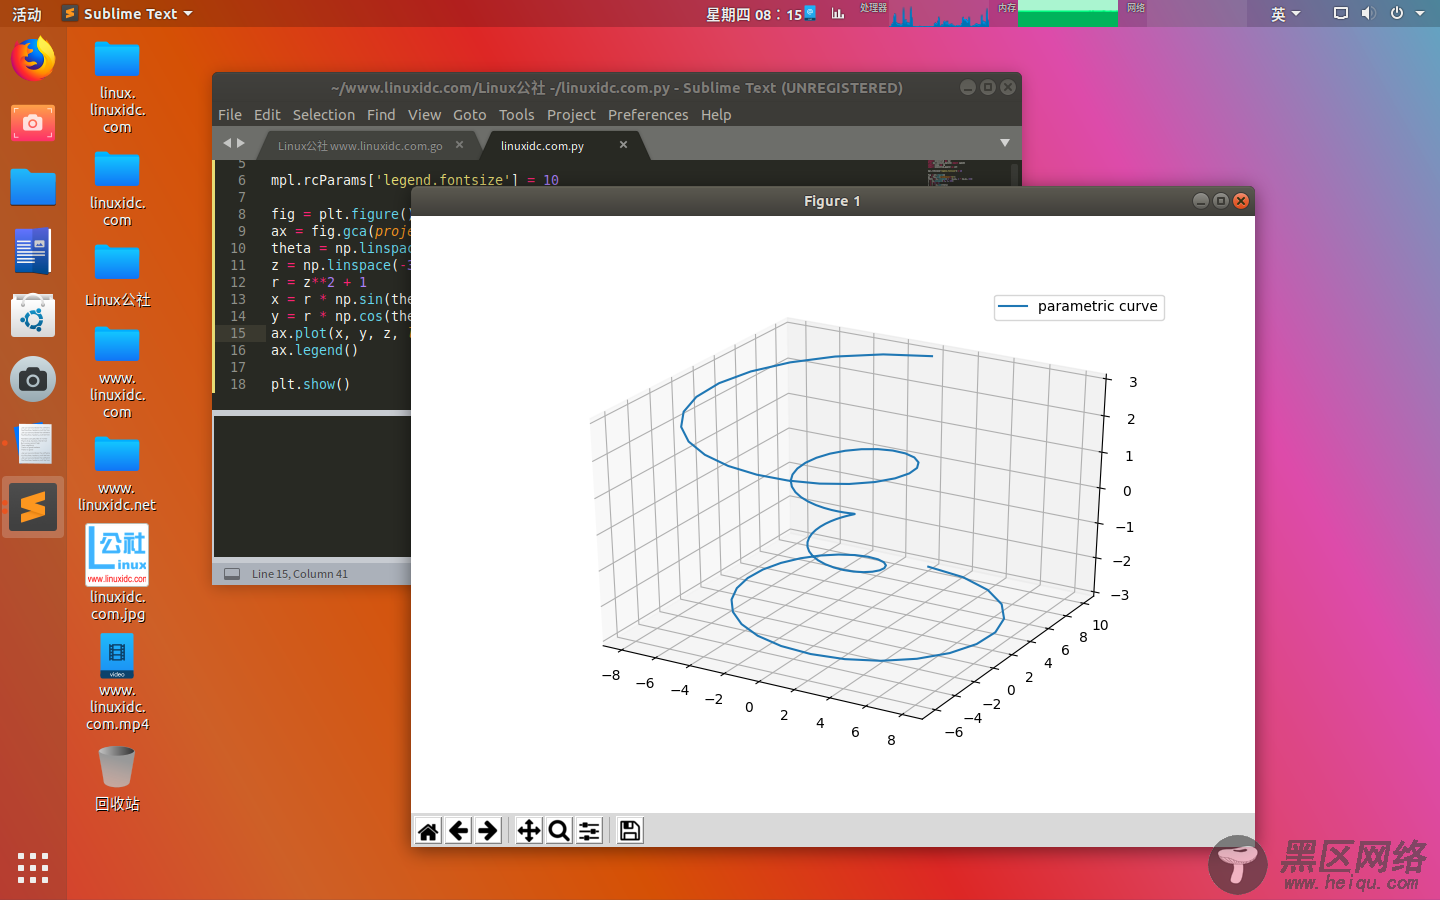This screenshot has width=1440, height=900.
Task: Reset the Figure 1 view with Home icon
Action: click(x=428, y=831)
